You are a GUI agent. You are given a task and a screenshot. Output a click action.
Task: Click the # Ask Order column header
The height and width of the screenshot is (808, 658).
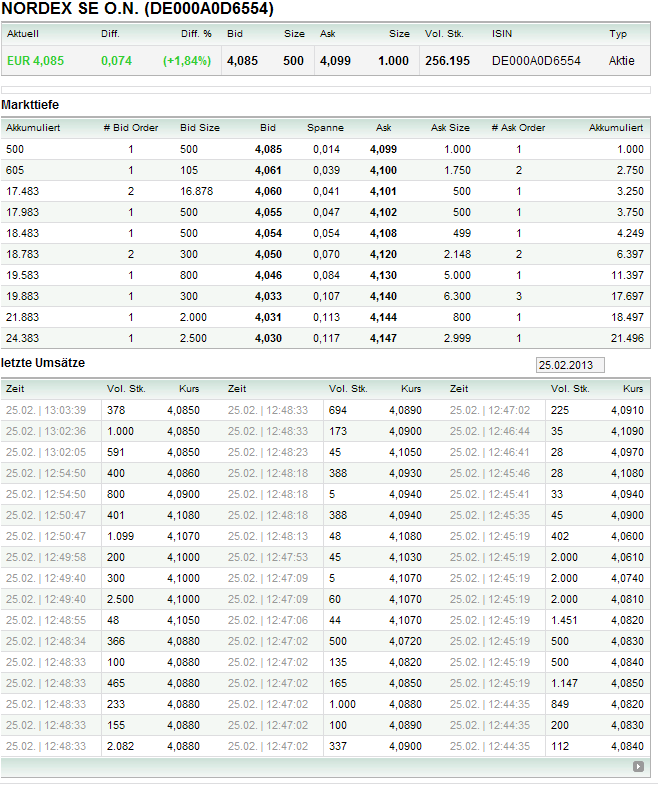[x=518, y=128]
